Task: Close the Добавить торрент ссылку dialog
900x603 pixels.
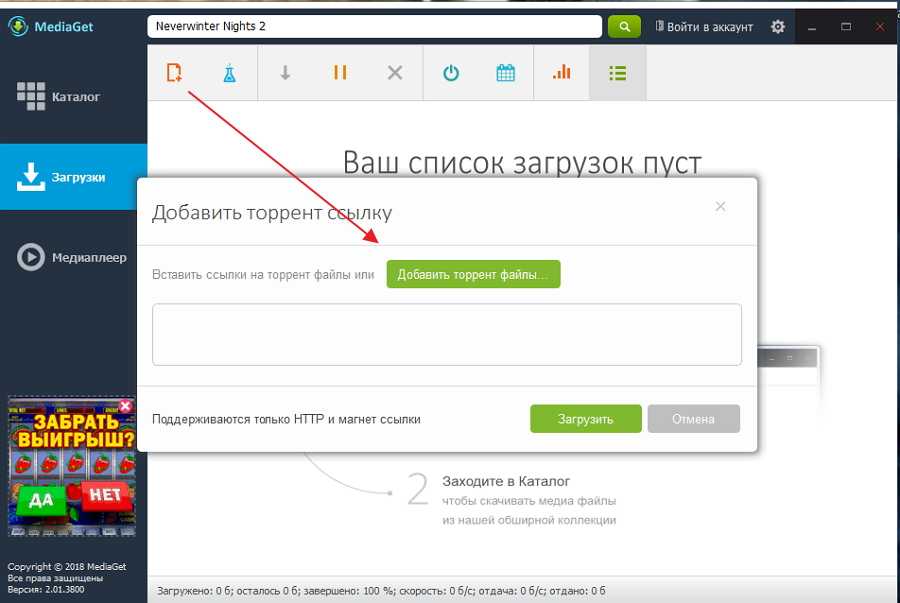Action: pyautogui.click(x=720, y=207)
